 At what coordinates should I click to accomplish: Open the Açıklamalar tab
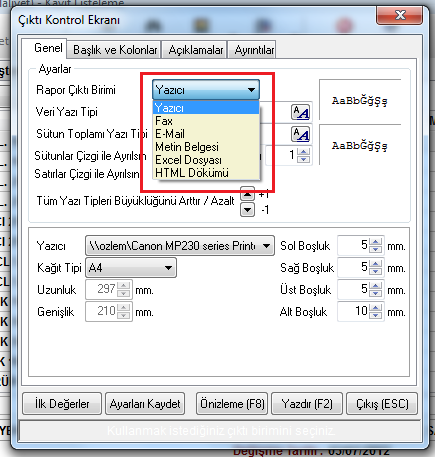(x=195, y=50)
